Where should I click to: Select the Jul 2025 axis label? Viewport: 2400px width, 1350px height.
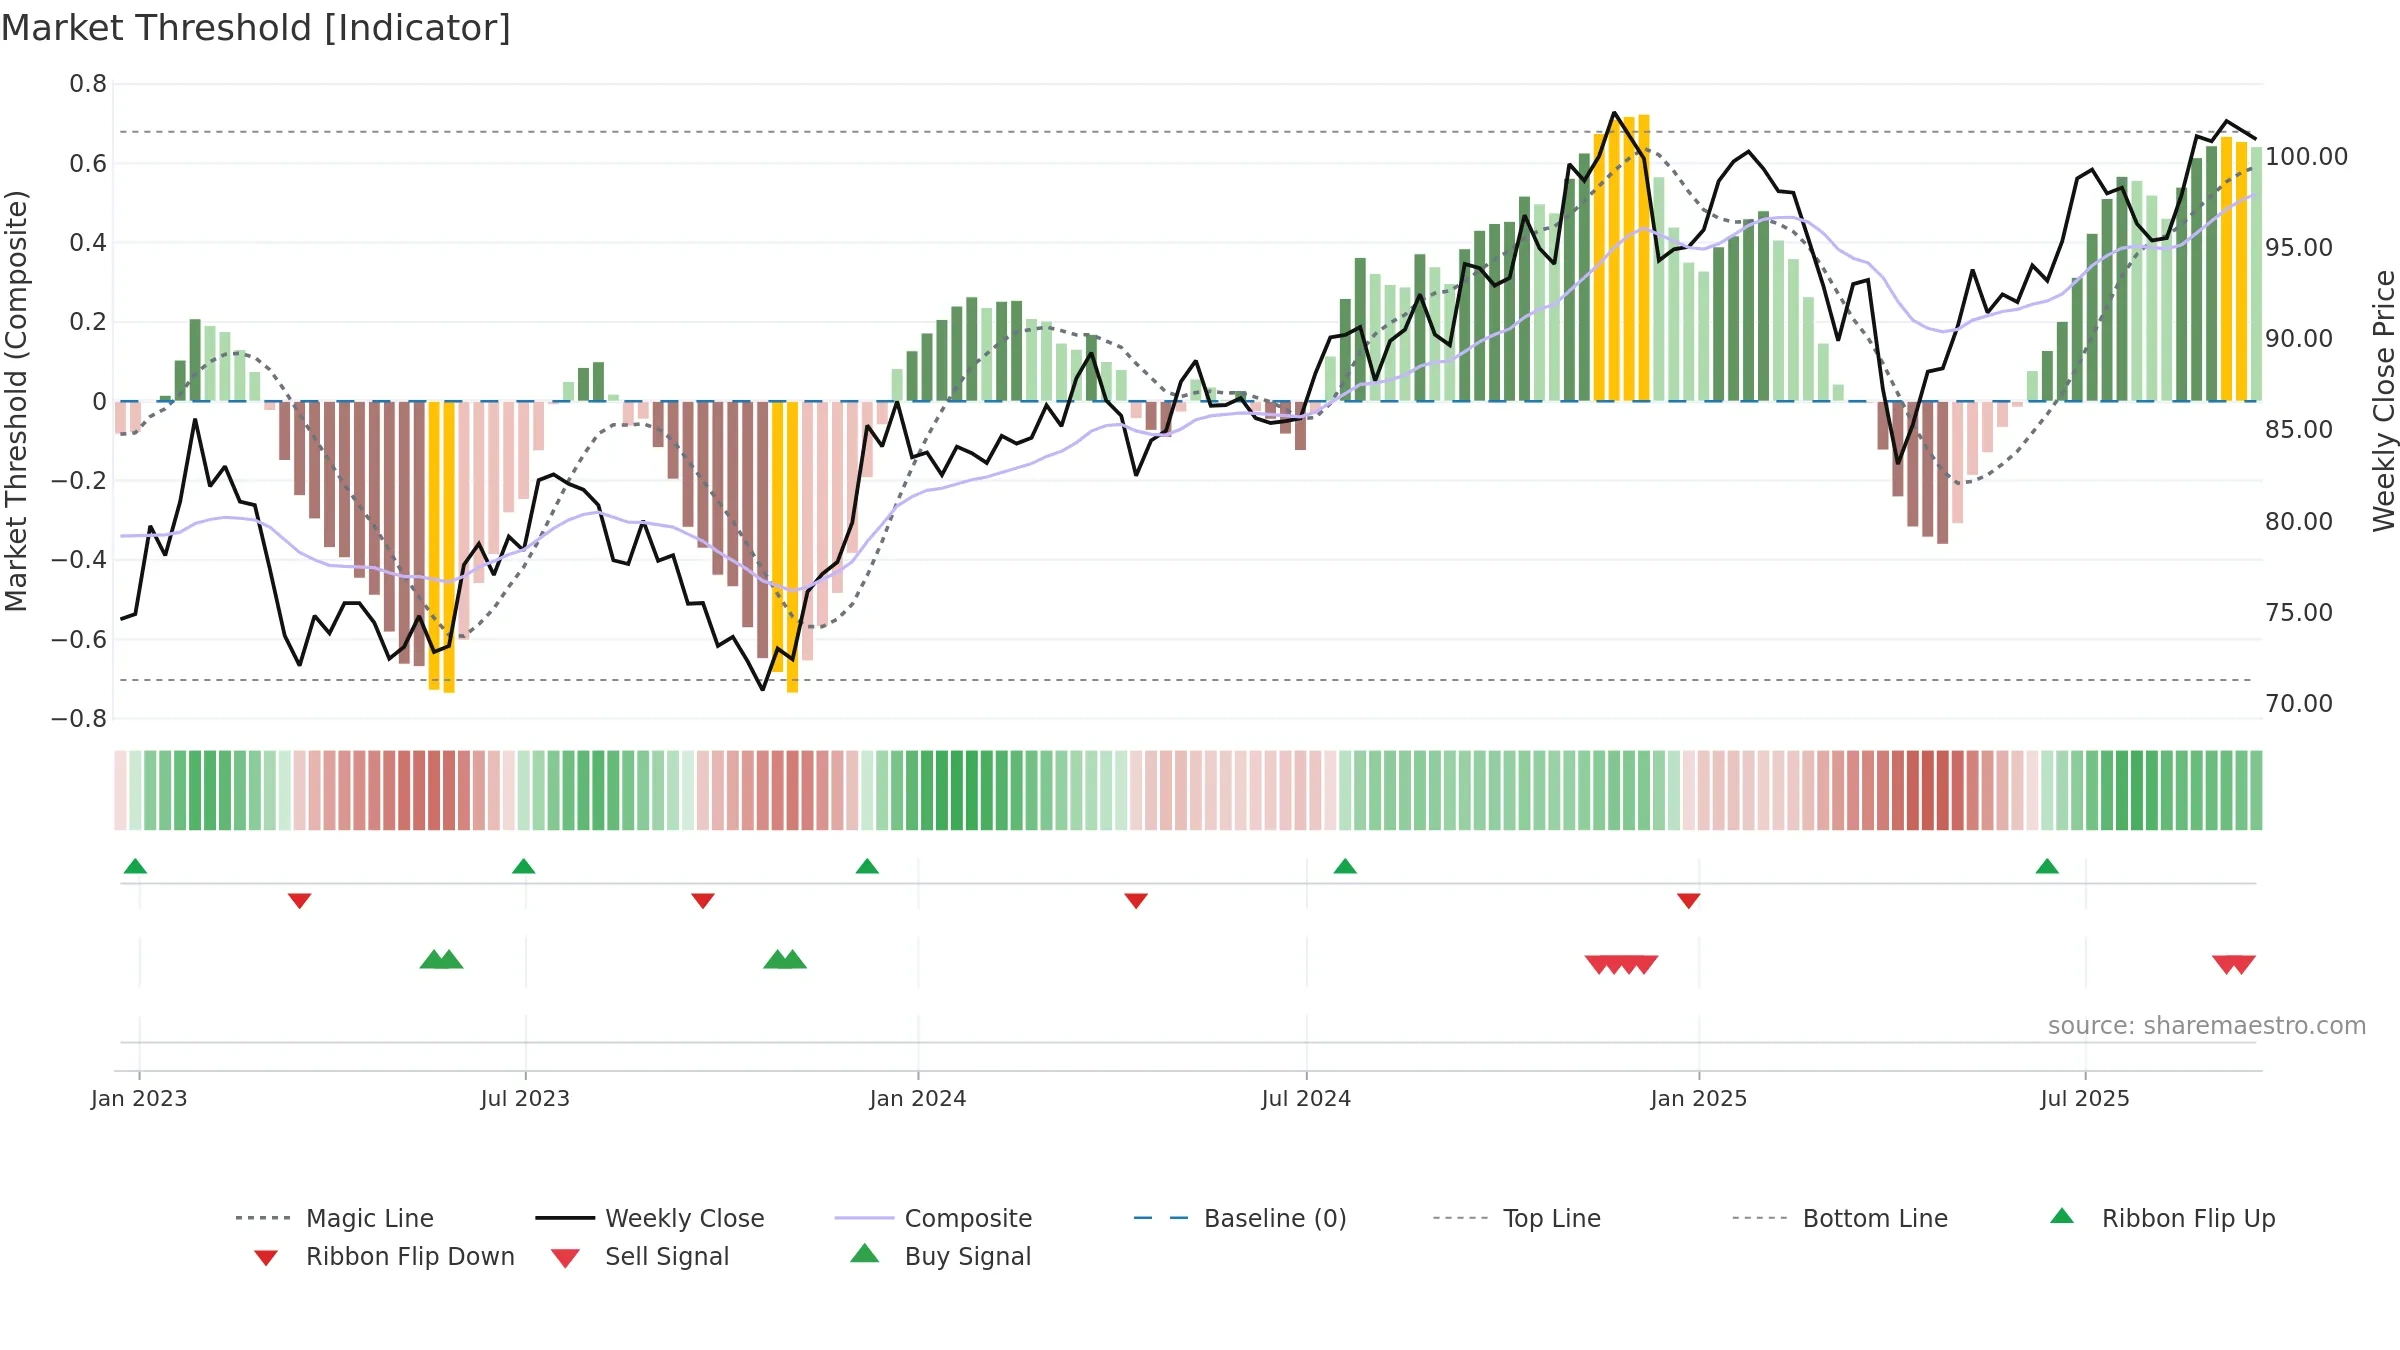click(x=2085, y=1098)
